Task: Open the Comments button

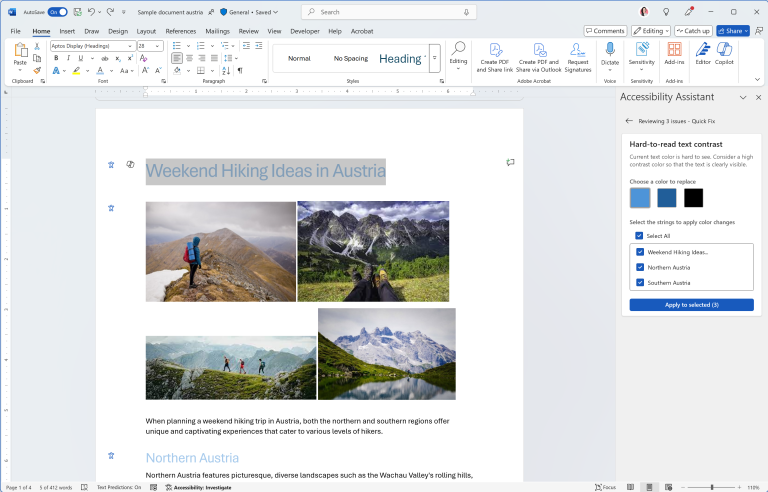Action: [x=605, y=31]
